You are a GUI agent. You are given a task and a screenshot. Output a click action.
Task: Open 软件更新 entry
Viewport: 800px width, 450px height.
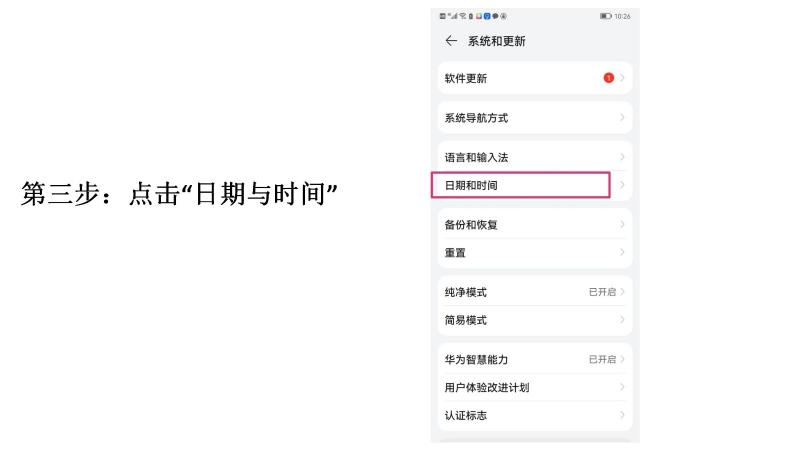(466, 78)
